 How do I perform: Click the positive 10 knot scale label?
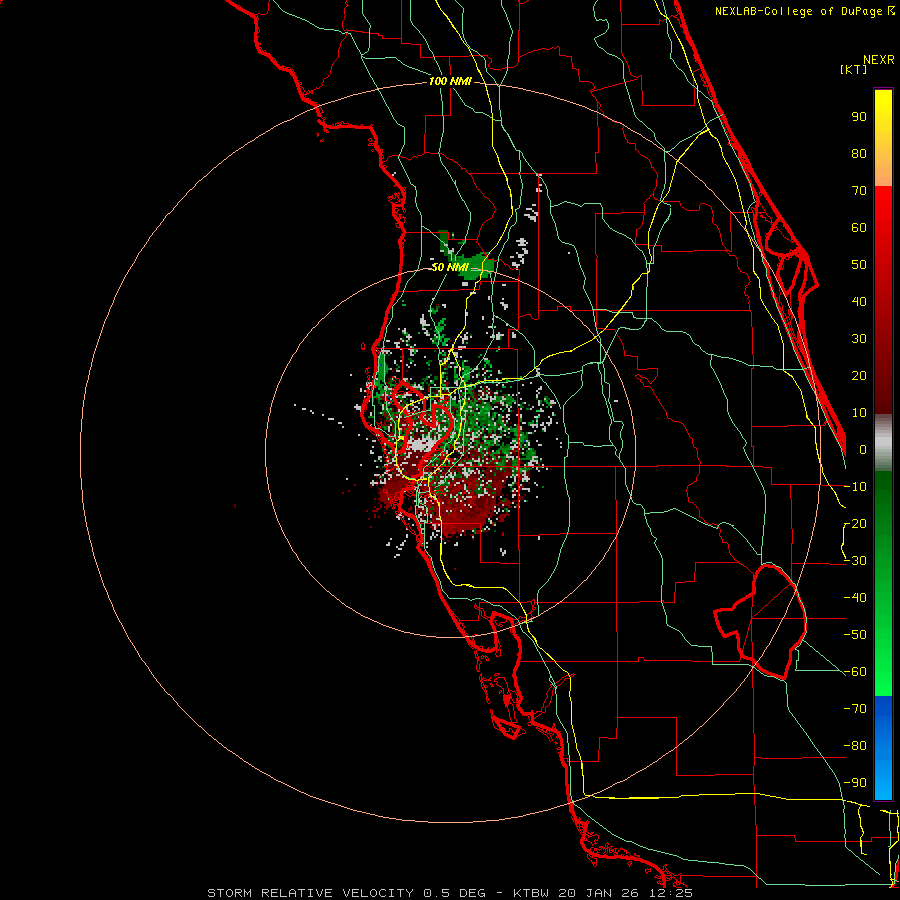(x=859, y=413)
